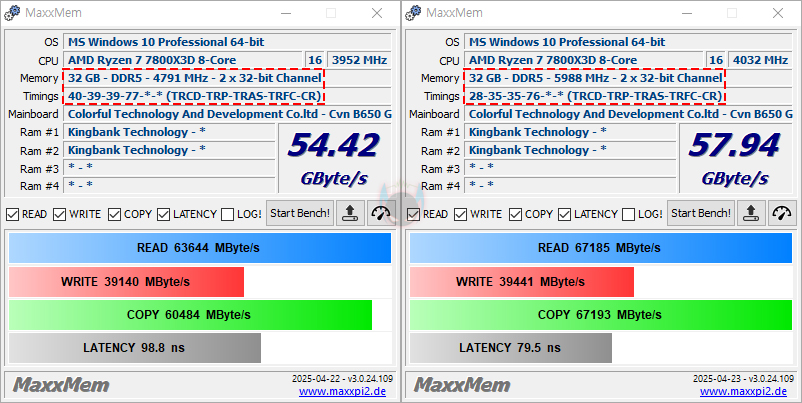The height and width of the screenshot is (403, 802).
Task: Minimize the left MaxxMem window
Action: point(285,13)
